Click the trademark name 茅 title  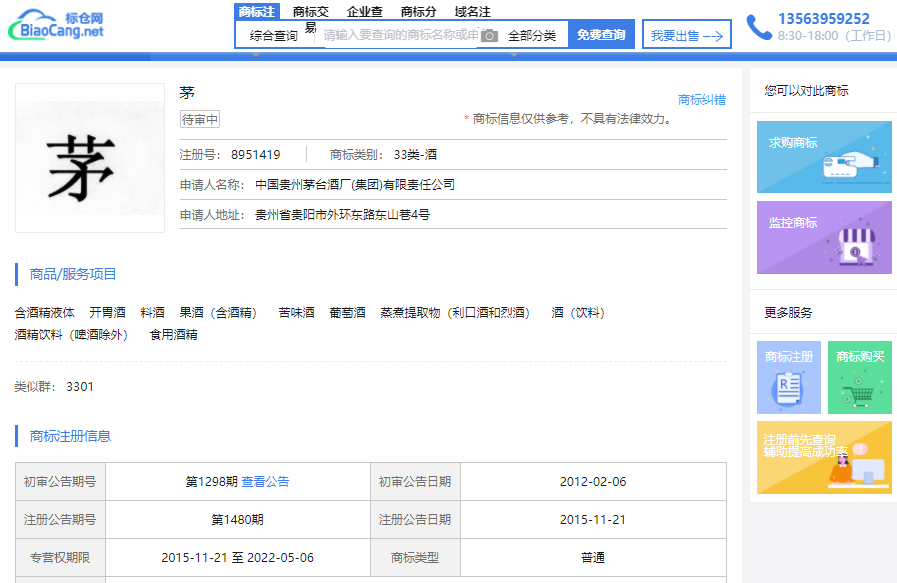(x=187, y=93)
